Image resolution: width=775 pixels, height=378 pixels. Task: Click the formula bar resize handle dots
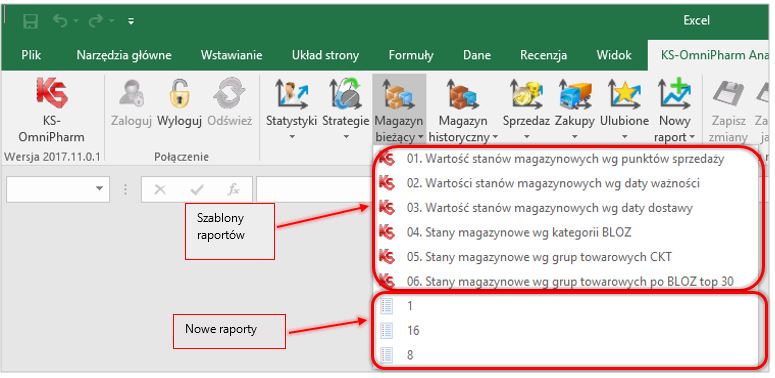tap(126, 189)
